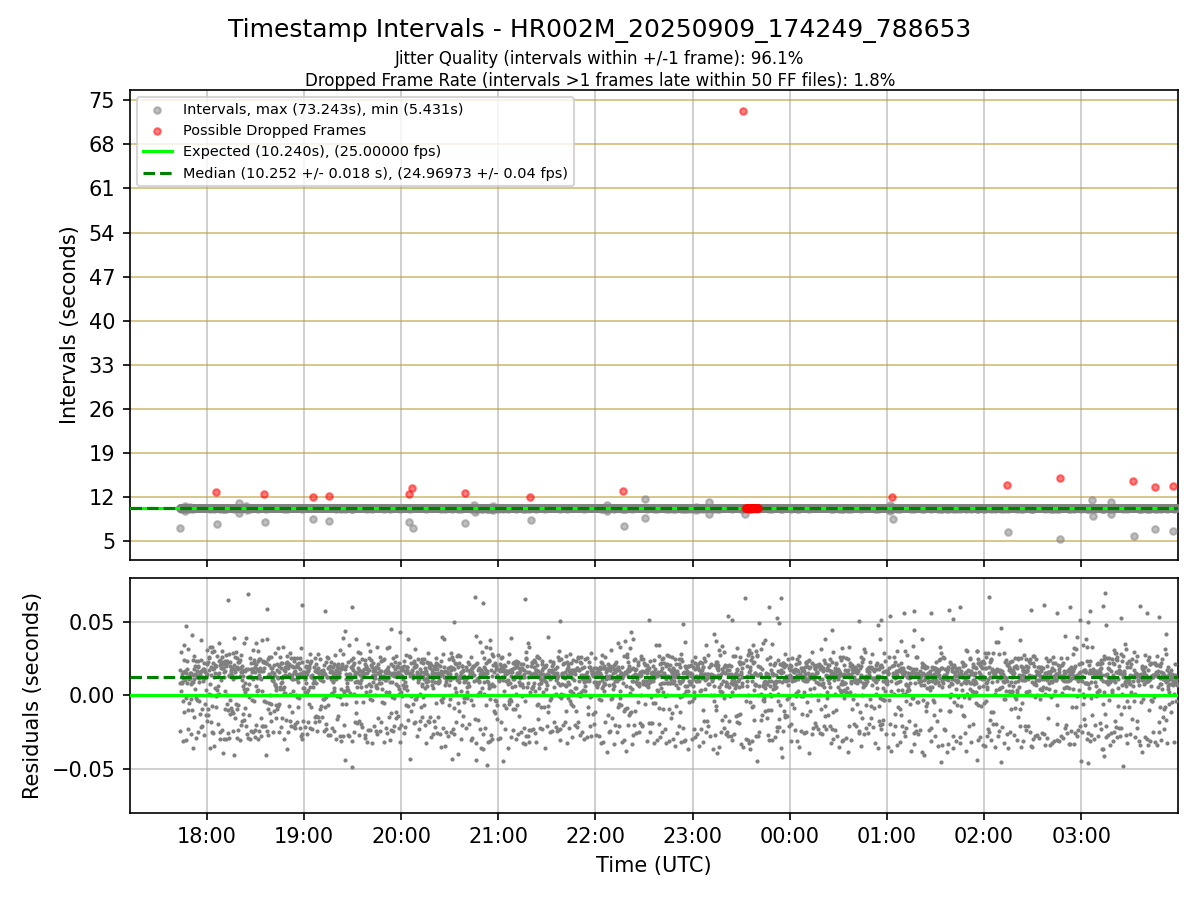
Task: Click the solid green legend line for Expected
Action: pyautogui.click(x=157, y=152)
